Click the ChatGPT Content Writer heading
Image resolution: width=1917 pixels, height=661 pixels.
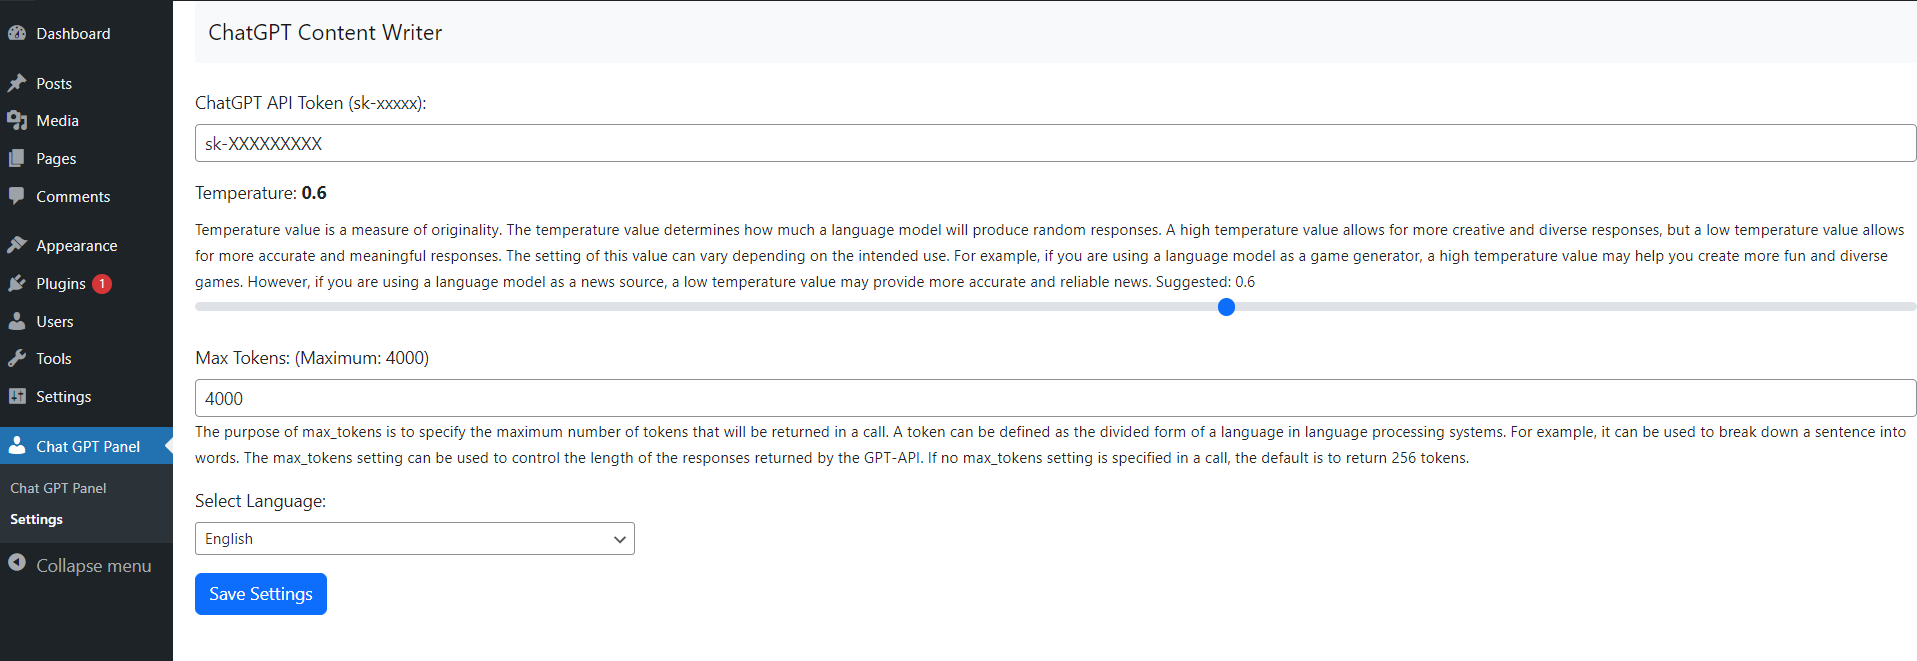325,32
